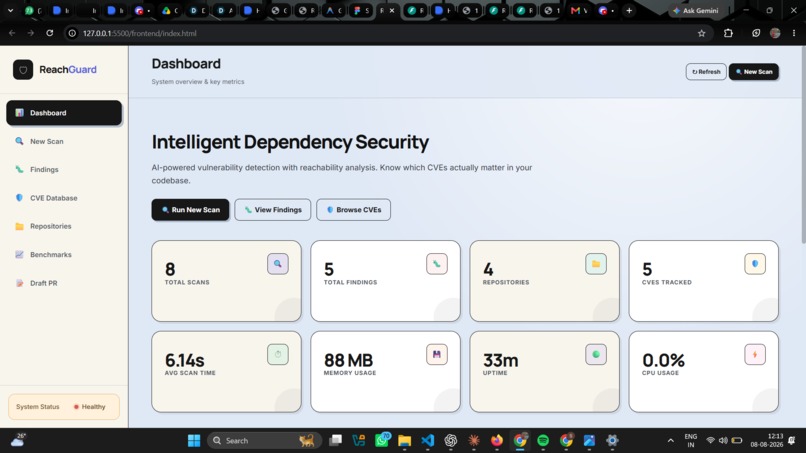This screenshot has height=453, width=806.
Task: Click the taskbar Search box
Action: 264,441
